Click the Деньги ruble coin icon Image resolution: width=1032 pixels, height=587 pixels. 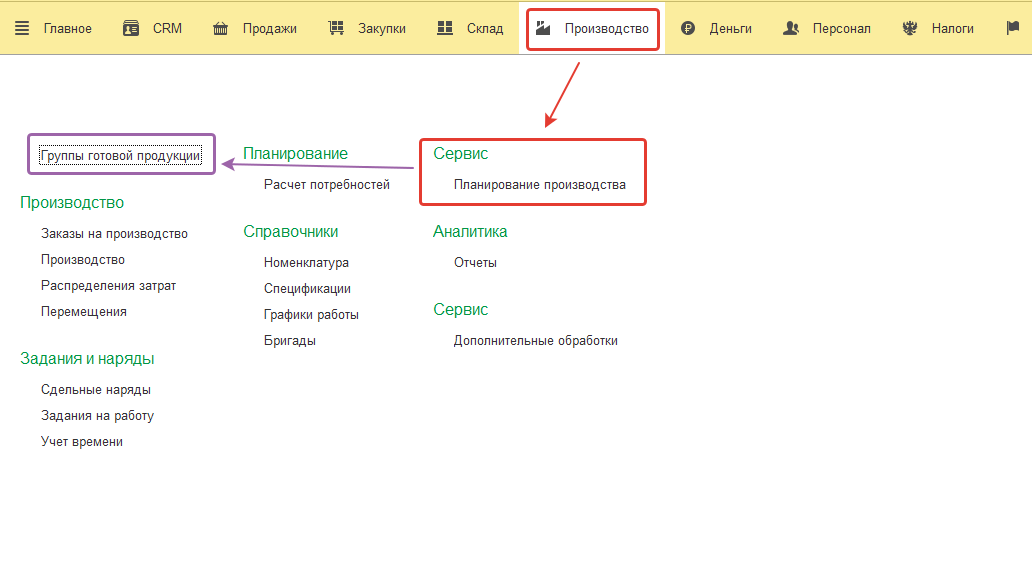[688, 28]
